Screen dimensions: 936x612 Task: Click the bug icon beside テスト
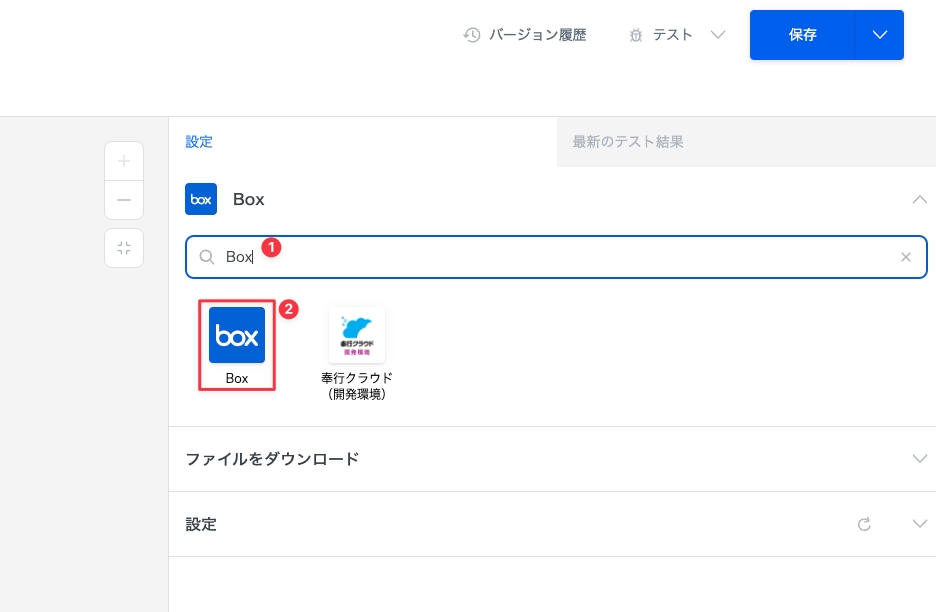636,35
